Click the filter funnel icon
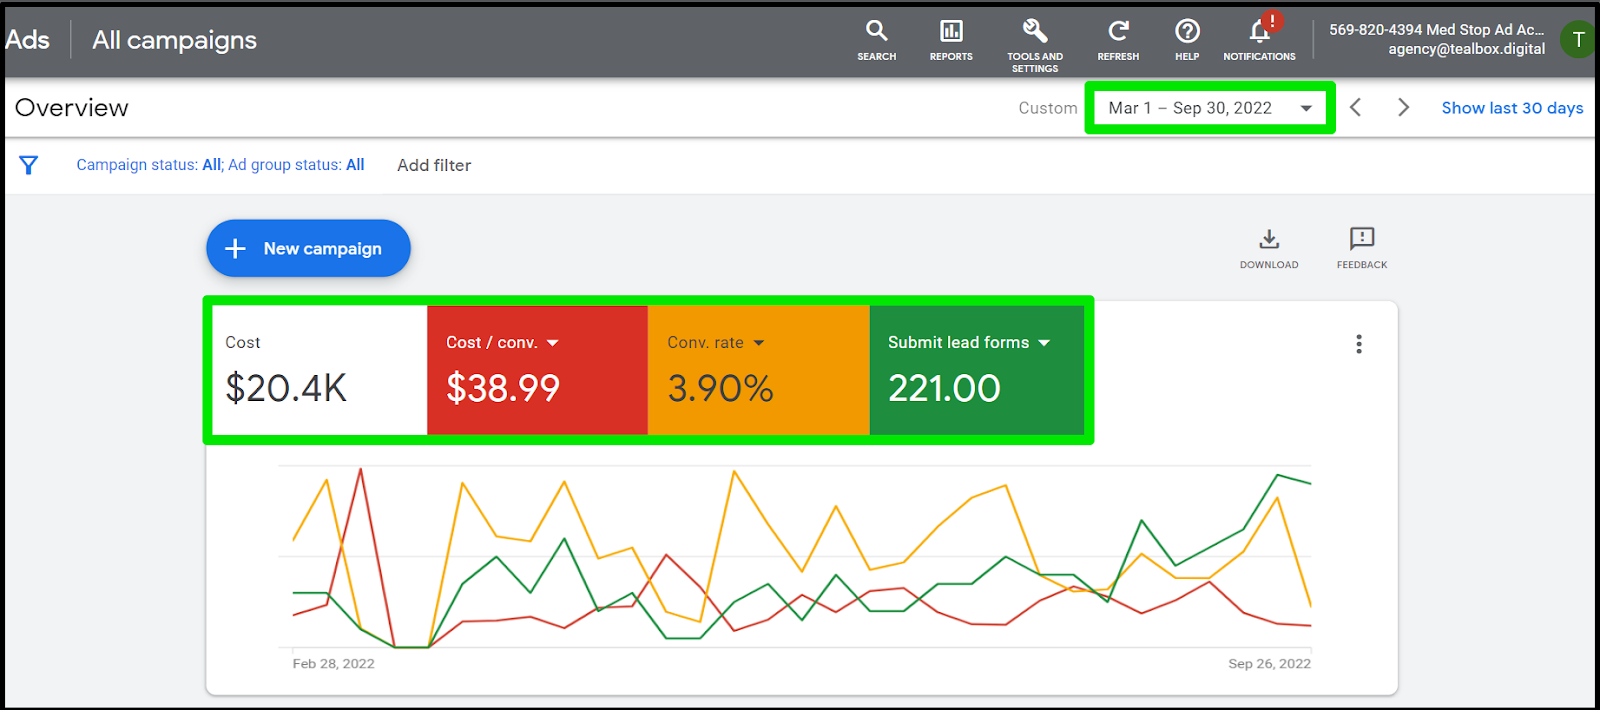 click(x=29, y=165)
